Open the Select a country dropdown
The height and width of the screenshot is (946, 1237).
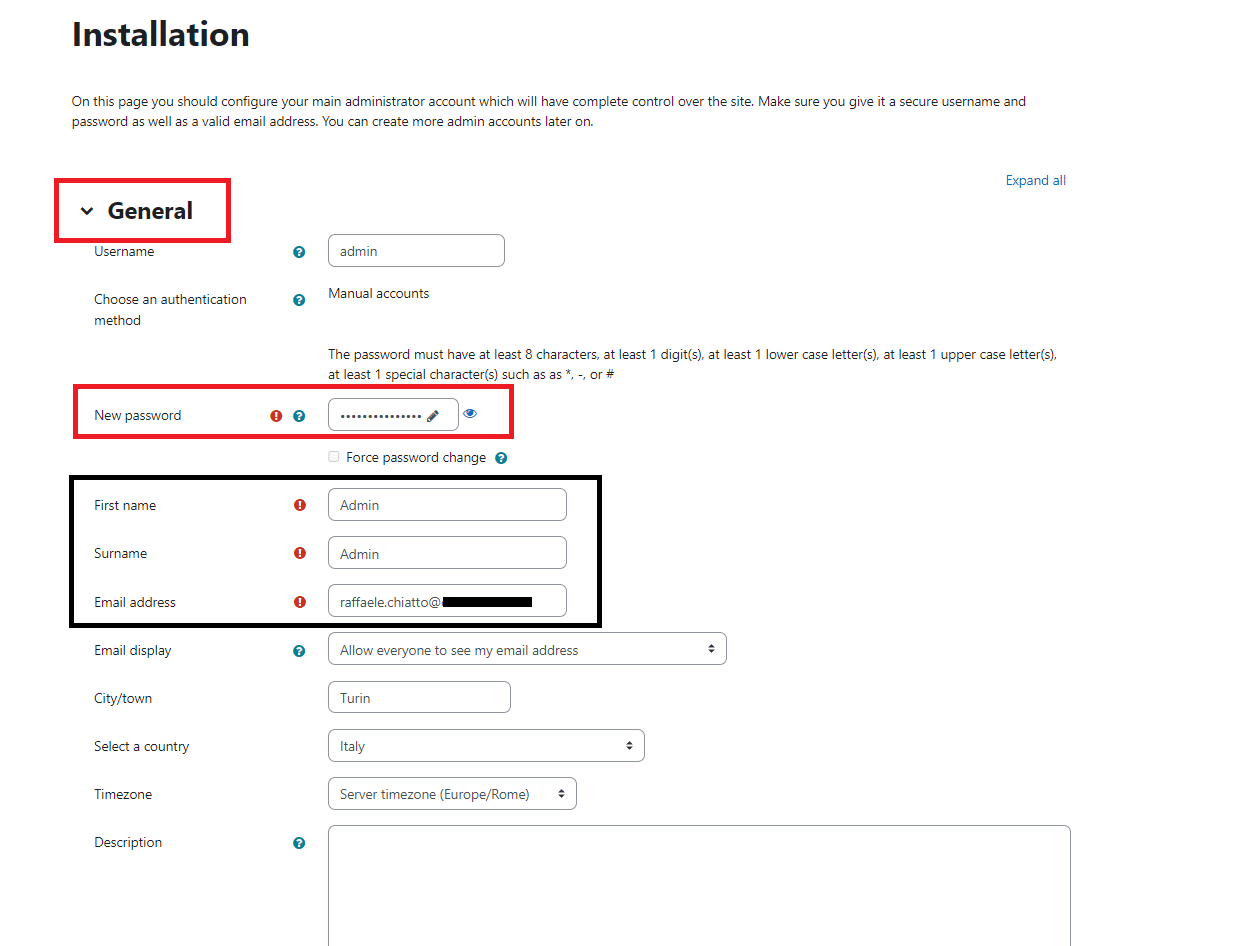pyautogui.click(x=486, y=745)
